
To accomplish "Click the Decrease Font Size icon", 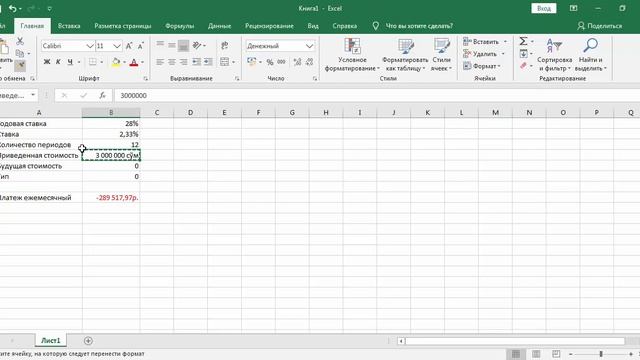I will pyautogui.click(x=140, y=46).
